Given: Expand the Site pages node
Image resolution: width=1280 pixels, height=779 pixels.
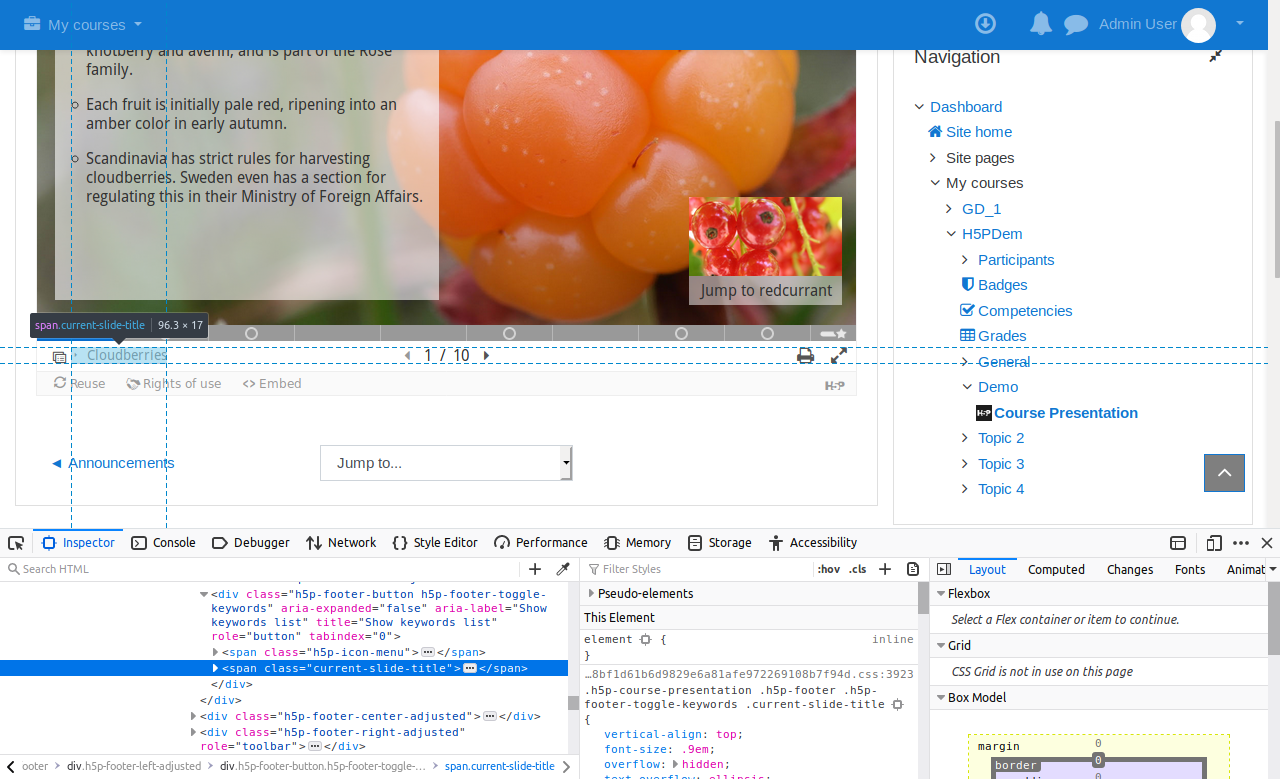Looking at the screenshot, I should tap(934, 158).
